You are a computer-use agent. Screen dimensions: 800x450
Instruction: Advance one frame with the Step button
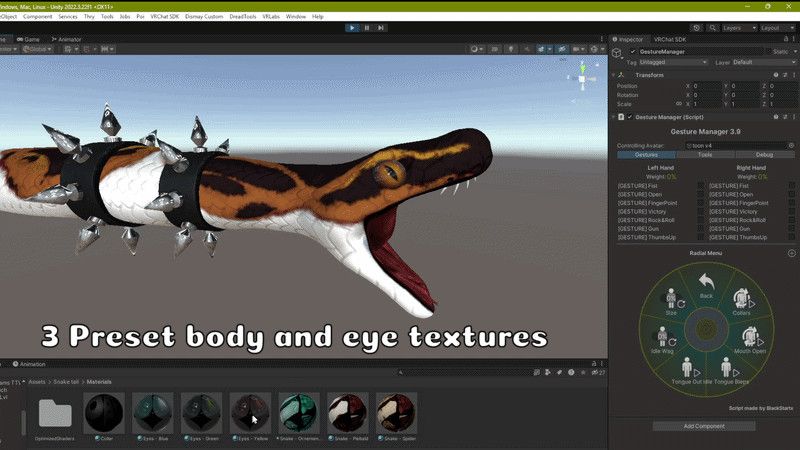381,28
